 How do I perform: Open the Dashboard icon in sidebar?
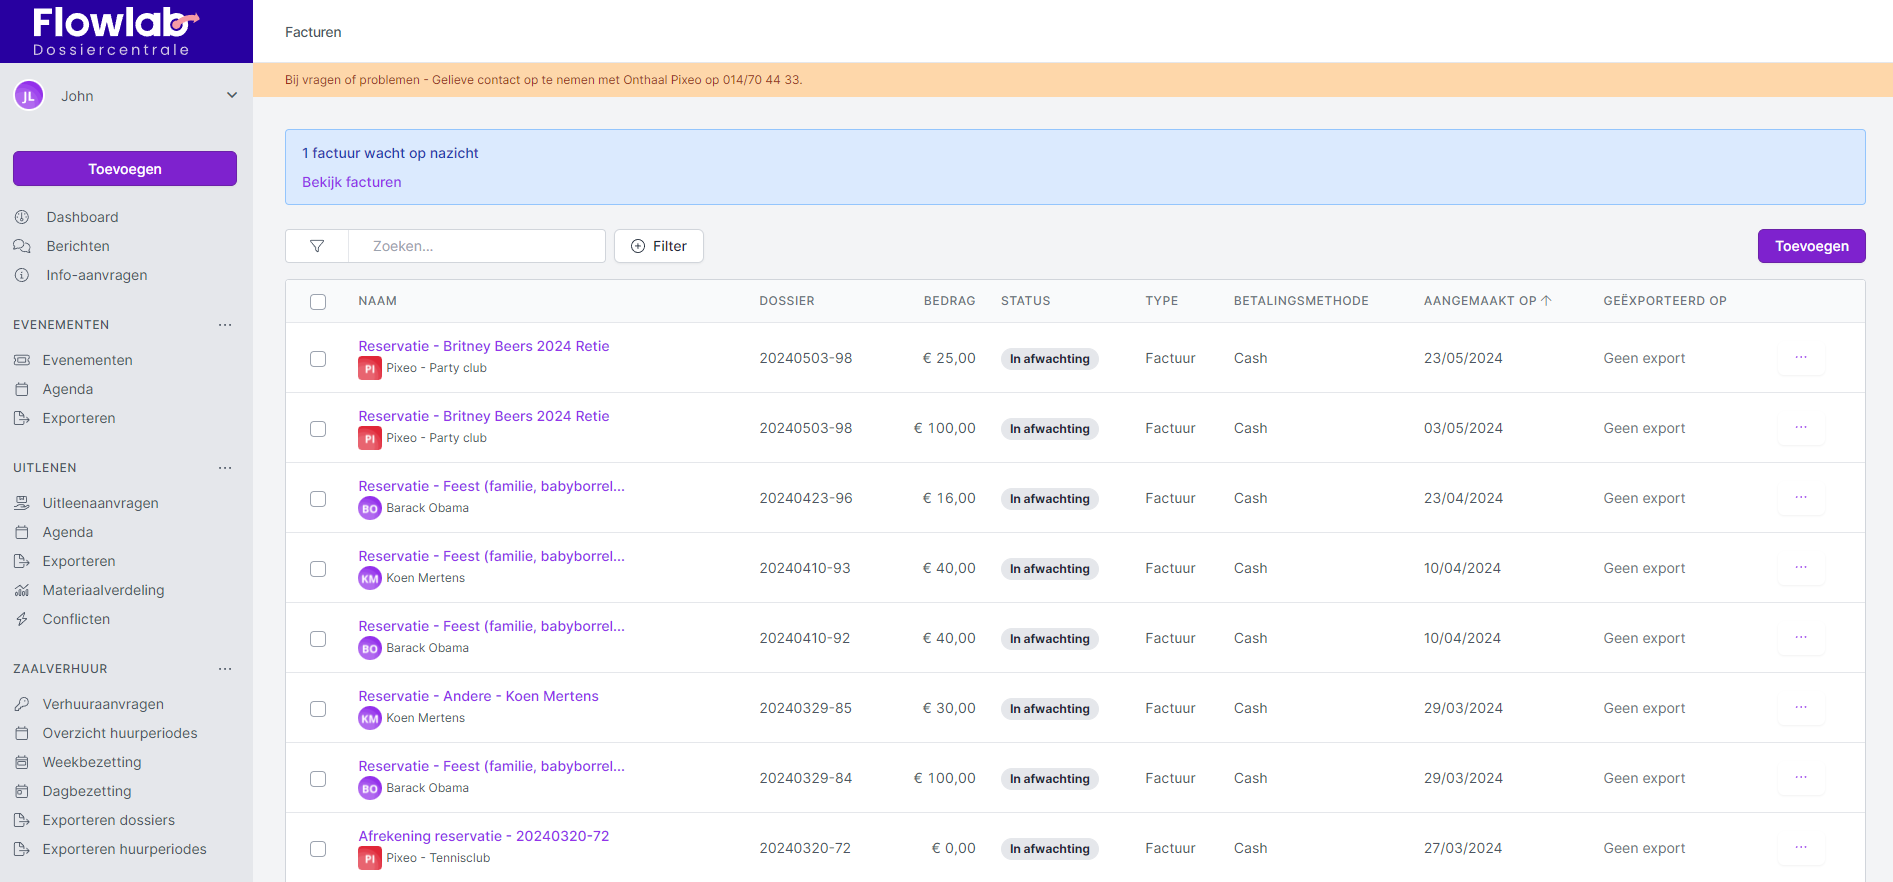22,217
